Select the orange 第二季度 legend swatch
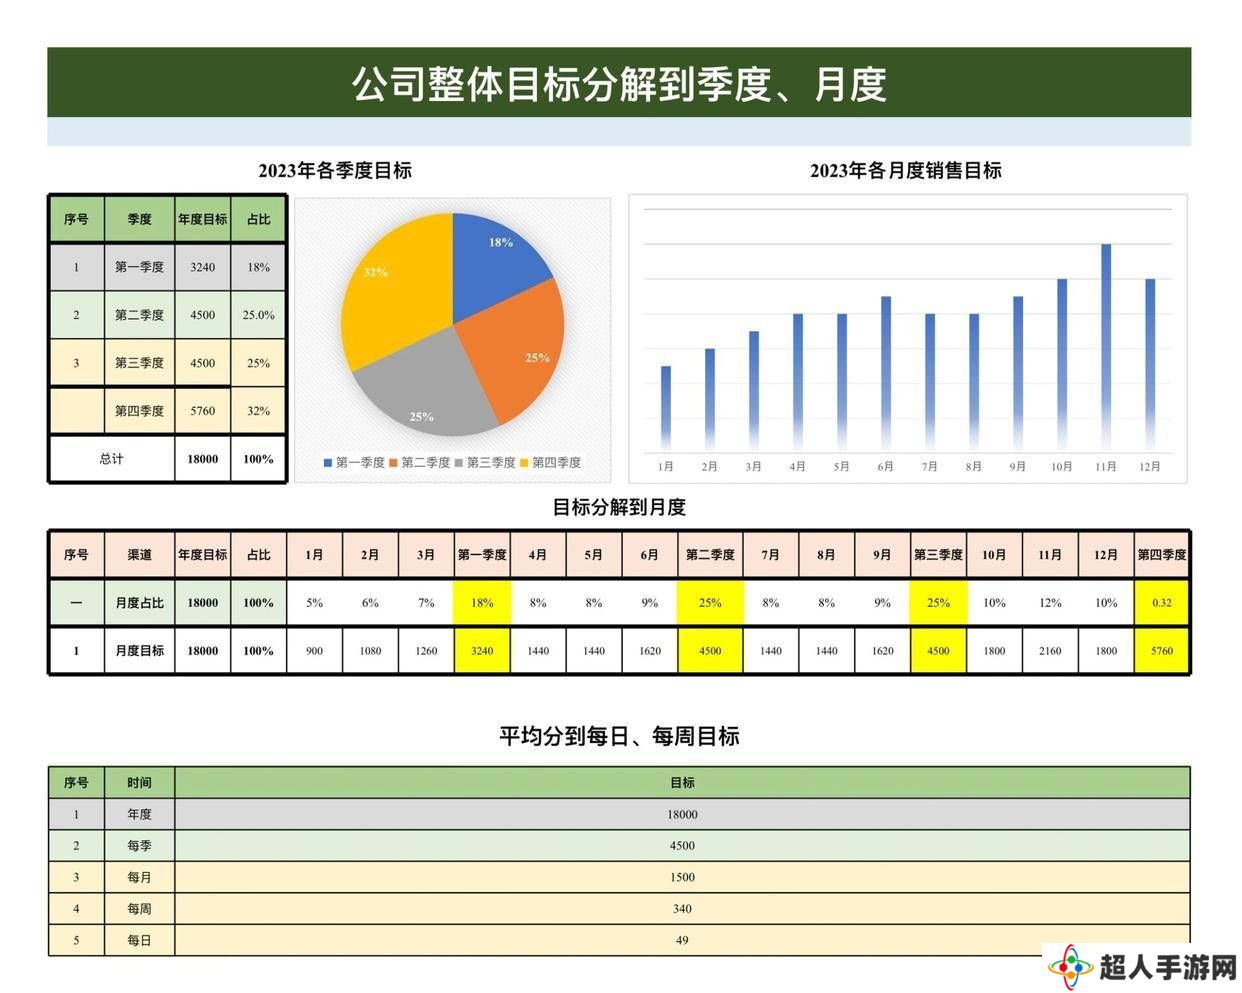The width and height of the screenshot is (1242, 993). (394, 463)
